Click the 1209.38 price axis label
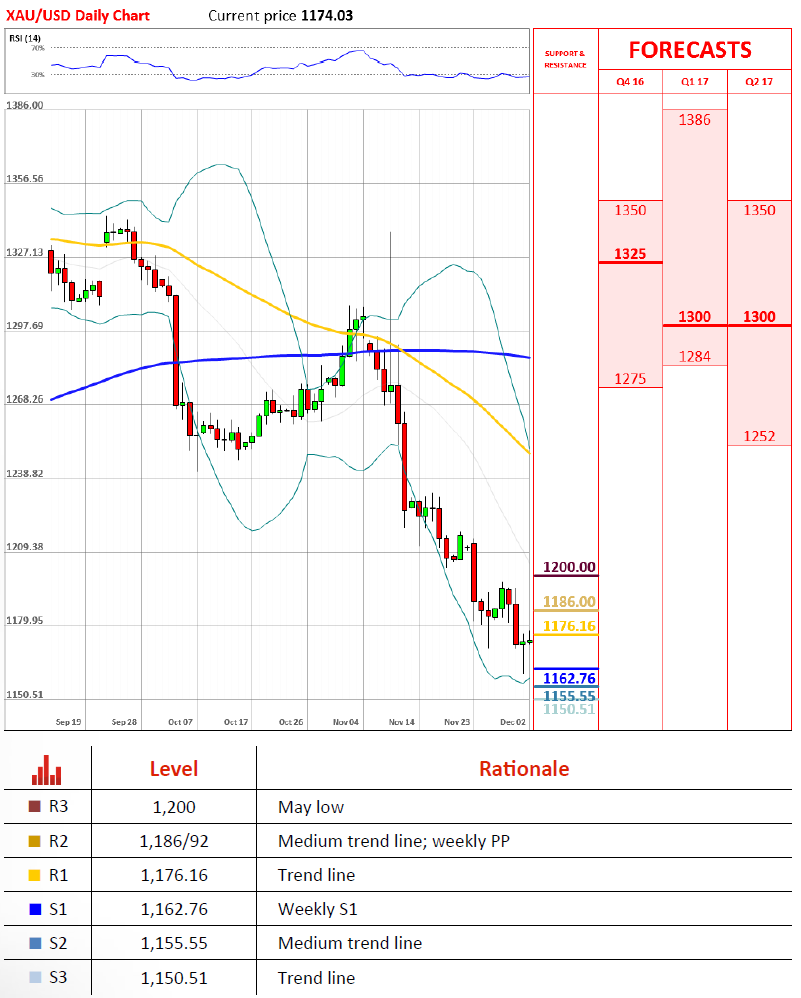The width and height of the screenshot is (801, 998). 25,547
